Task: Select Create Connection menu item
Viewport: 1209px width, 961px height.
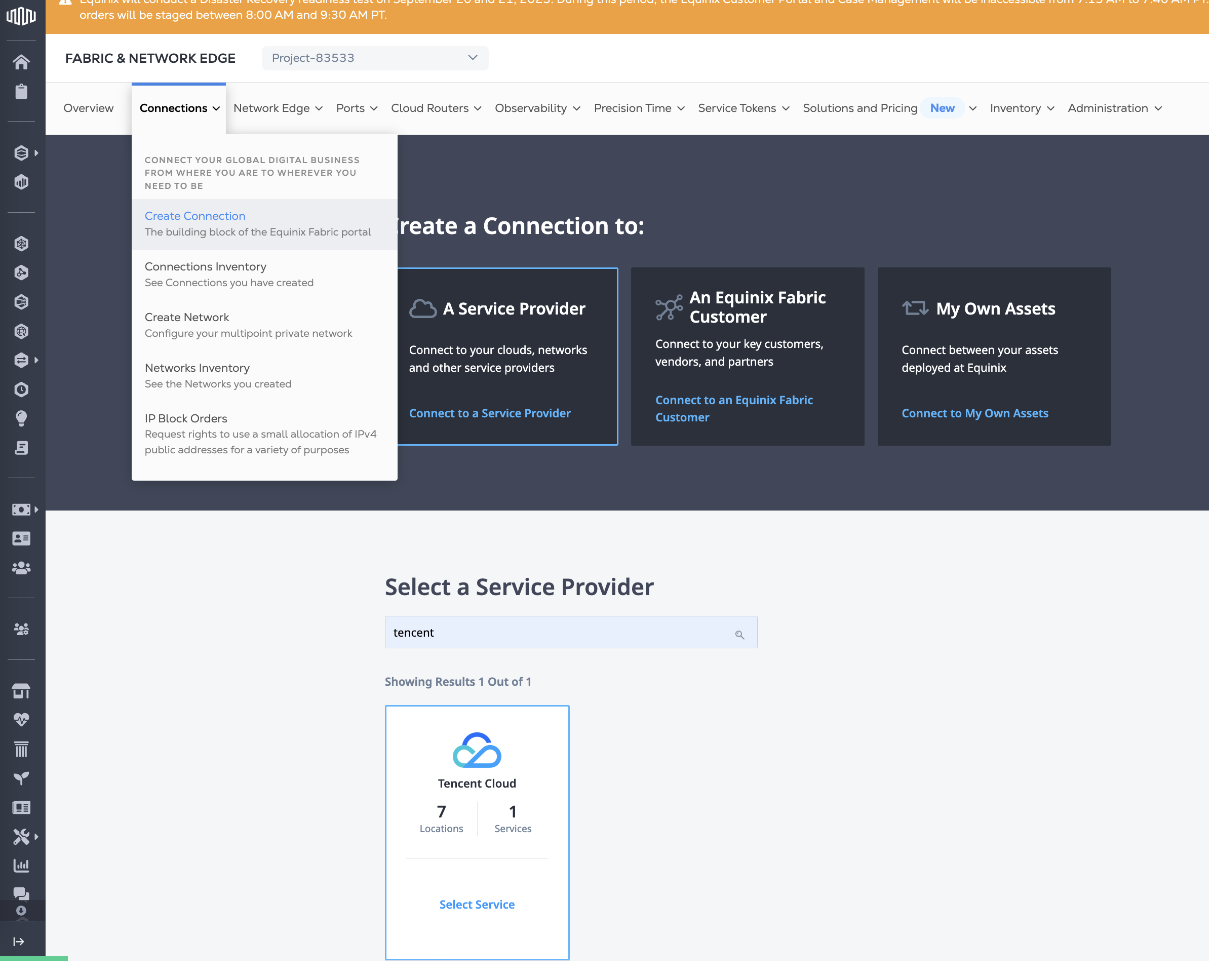Action: point(265,224)
